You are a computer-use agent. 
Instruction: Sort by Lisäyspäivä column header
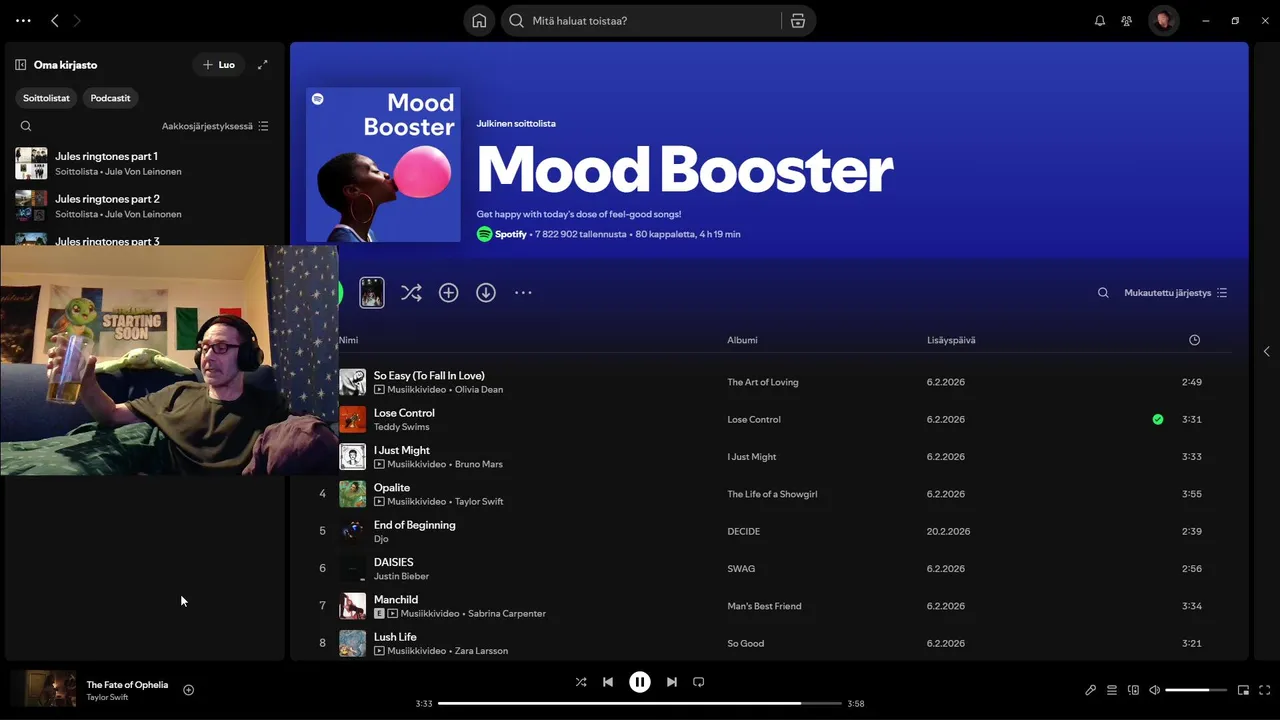(951, 340)
